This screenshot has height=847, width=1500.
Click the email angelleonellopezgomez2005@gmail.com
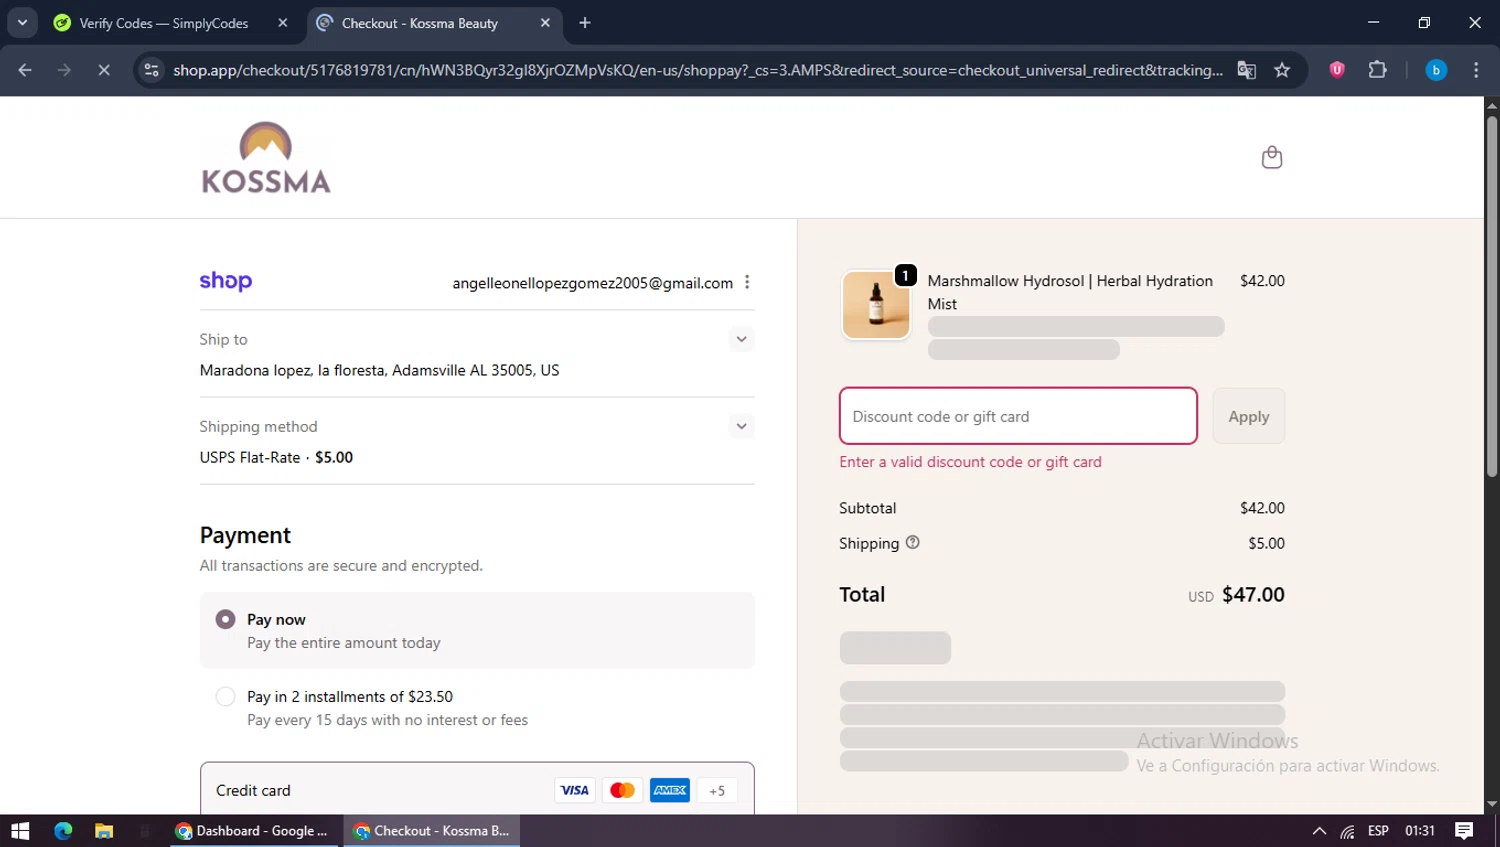pyautogui.click(x=592, y=283)
